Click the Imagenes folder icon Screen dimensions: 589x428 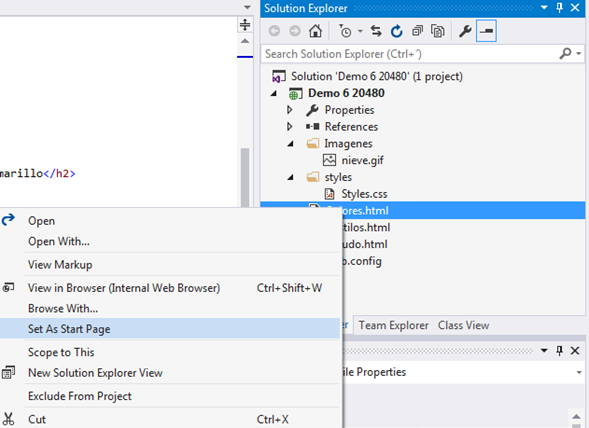pos(313,144)
